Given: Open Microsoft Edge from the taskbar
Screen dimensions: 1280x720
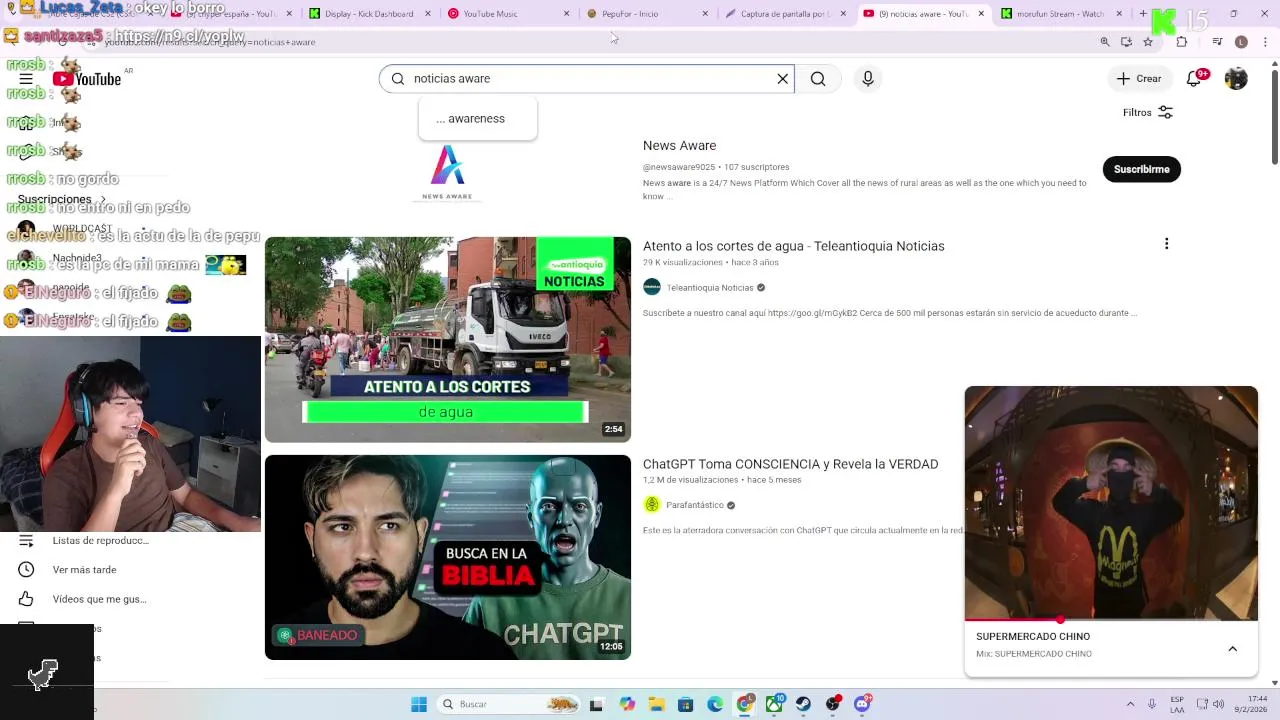Looking at the screenshot, I should [715, 704].
